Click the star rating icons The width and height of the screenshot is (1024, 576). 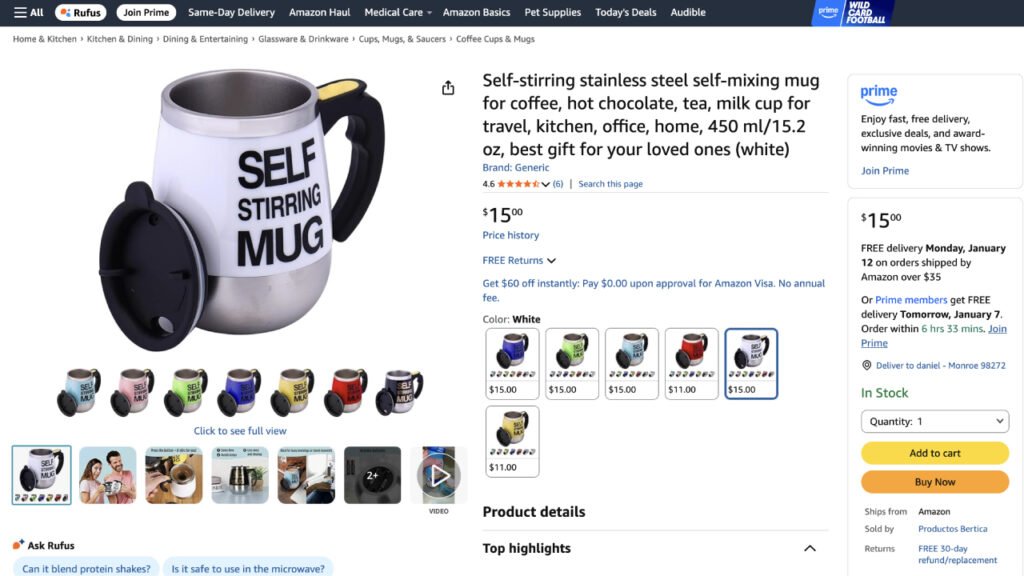[517, 184]
